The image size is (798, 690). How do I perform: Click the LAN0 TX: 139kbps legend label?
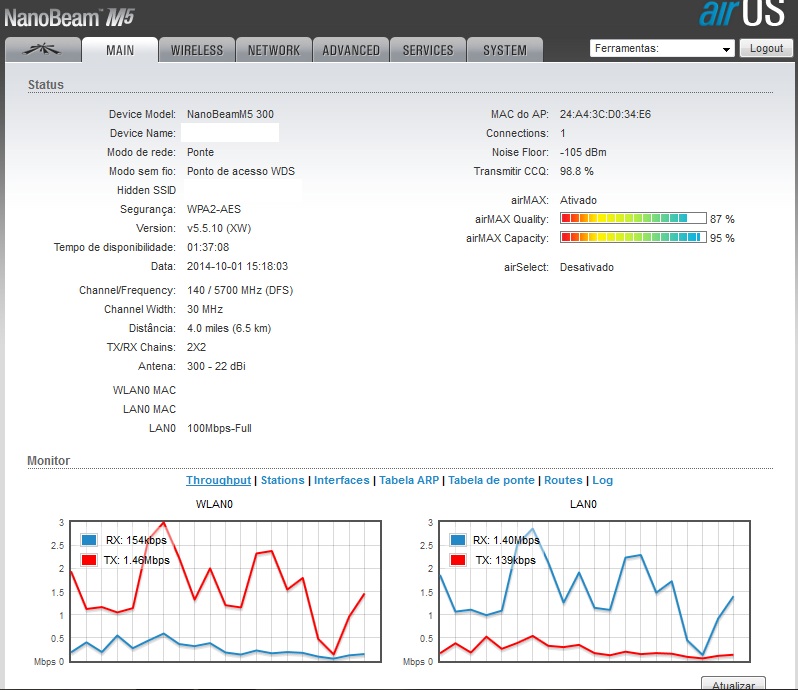pyautogui.click(x=506, y=560)
